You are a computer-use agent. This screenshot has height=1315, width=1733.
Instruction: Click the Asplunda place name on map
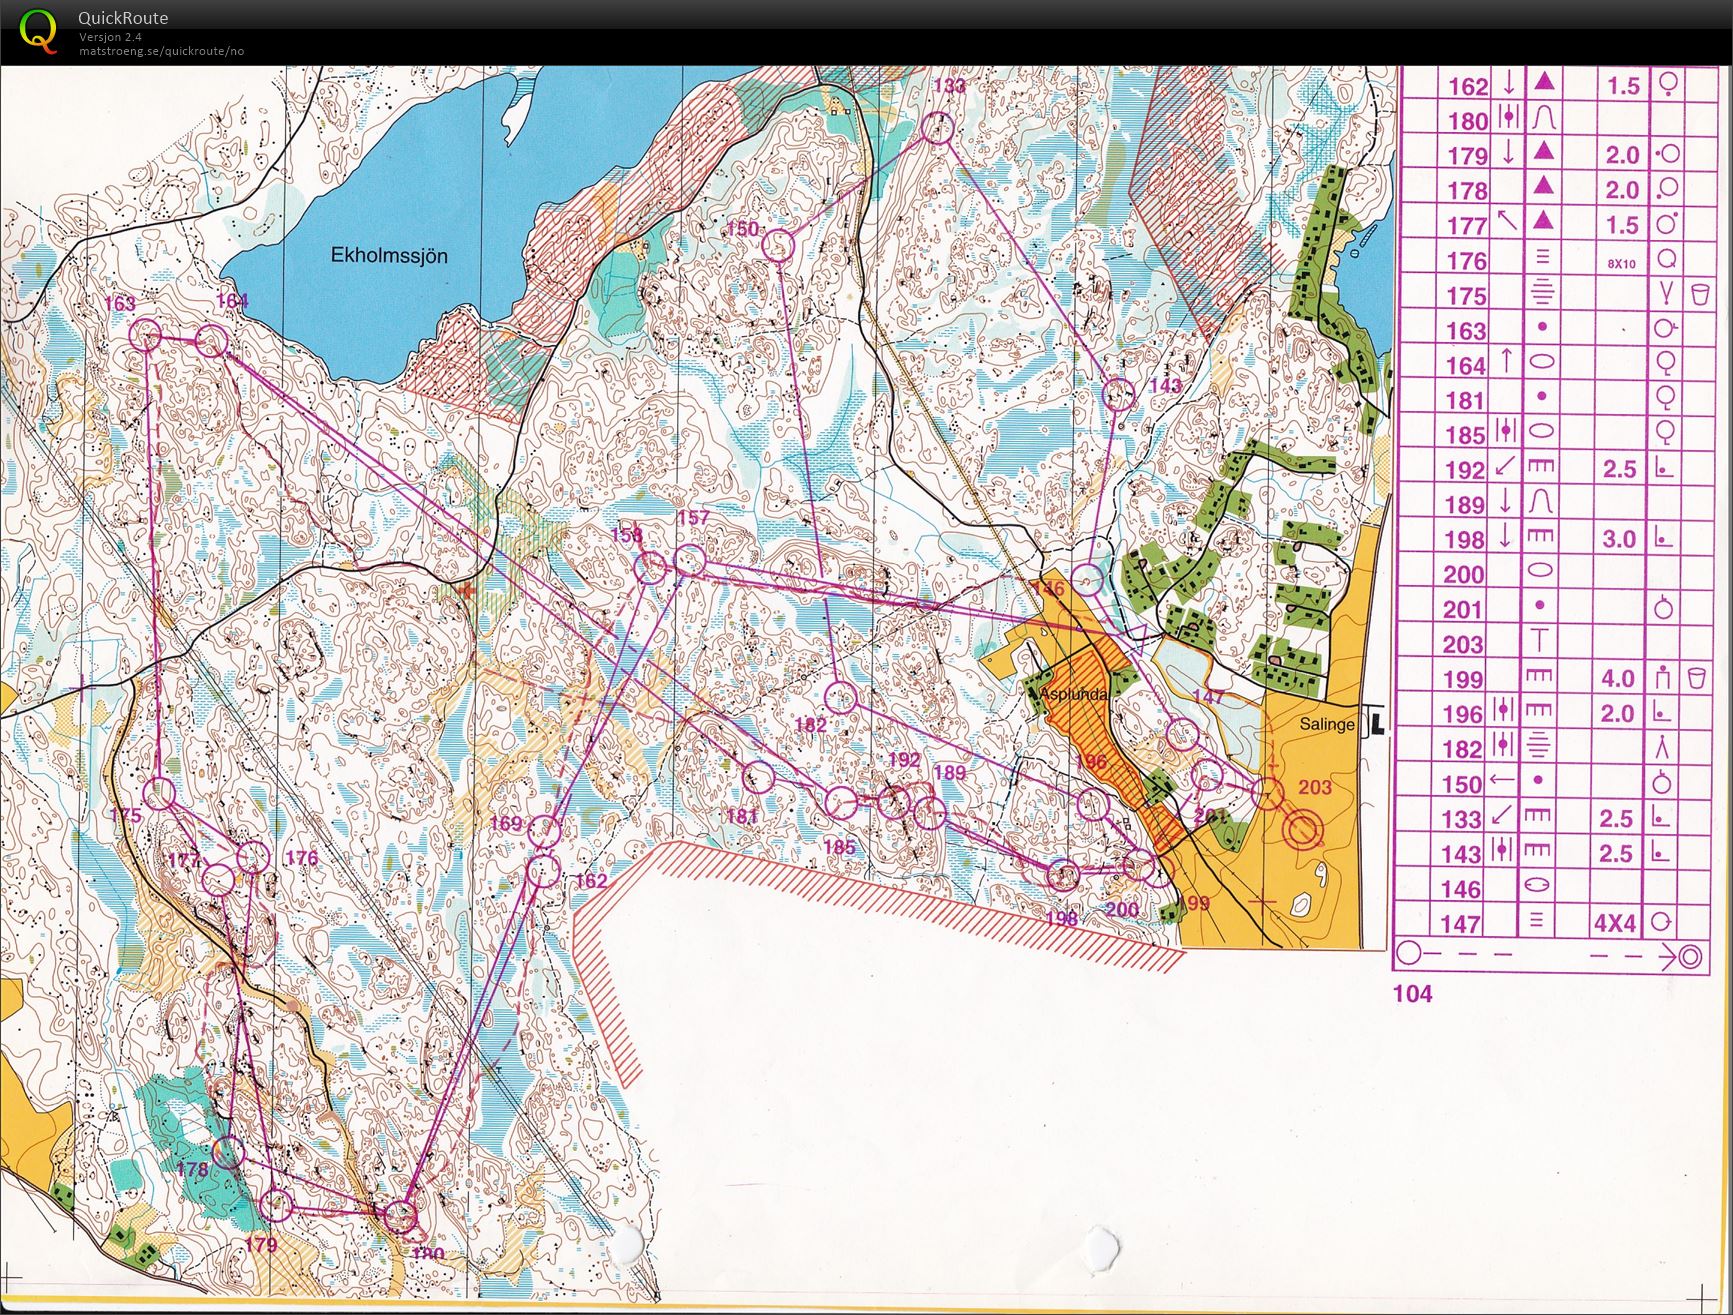click(1073, 693)
